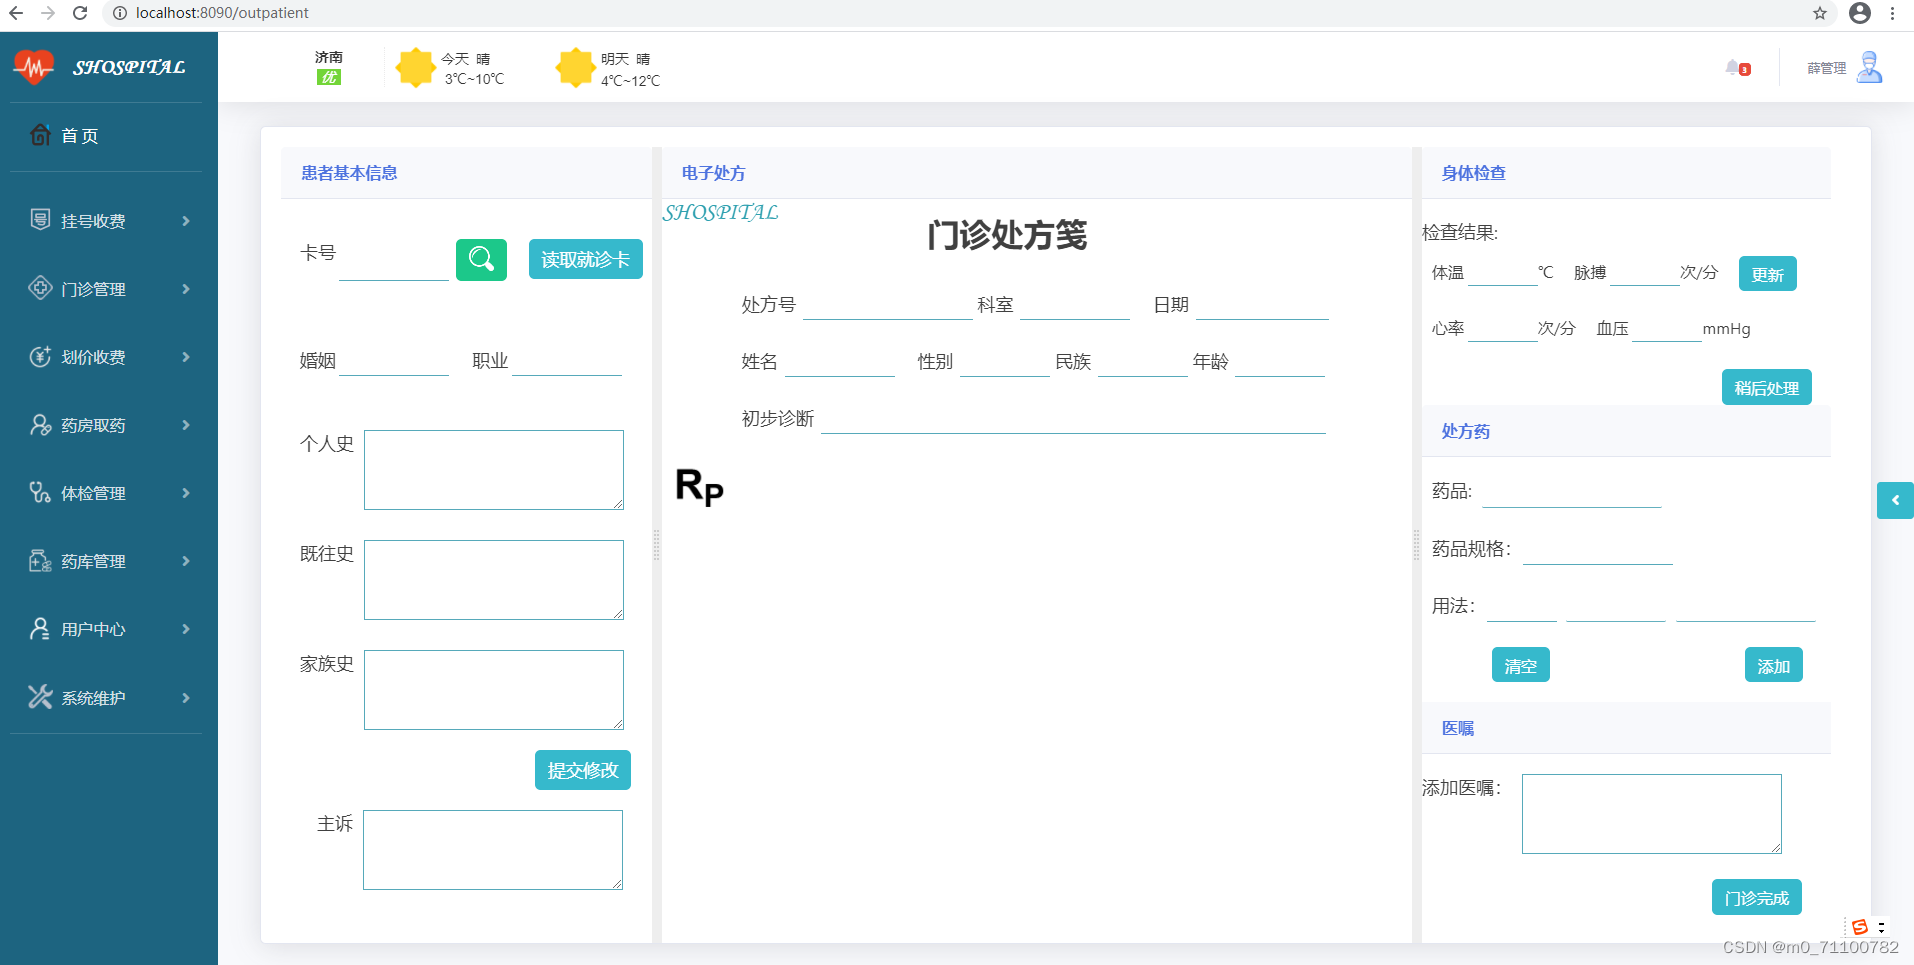Open 体检管理 menu item
The height and width of the screenshot is (965, 1914).
point(93,493)
